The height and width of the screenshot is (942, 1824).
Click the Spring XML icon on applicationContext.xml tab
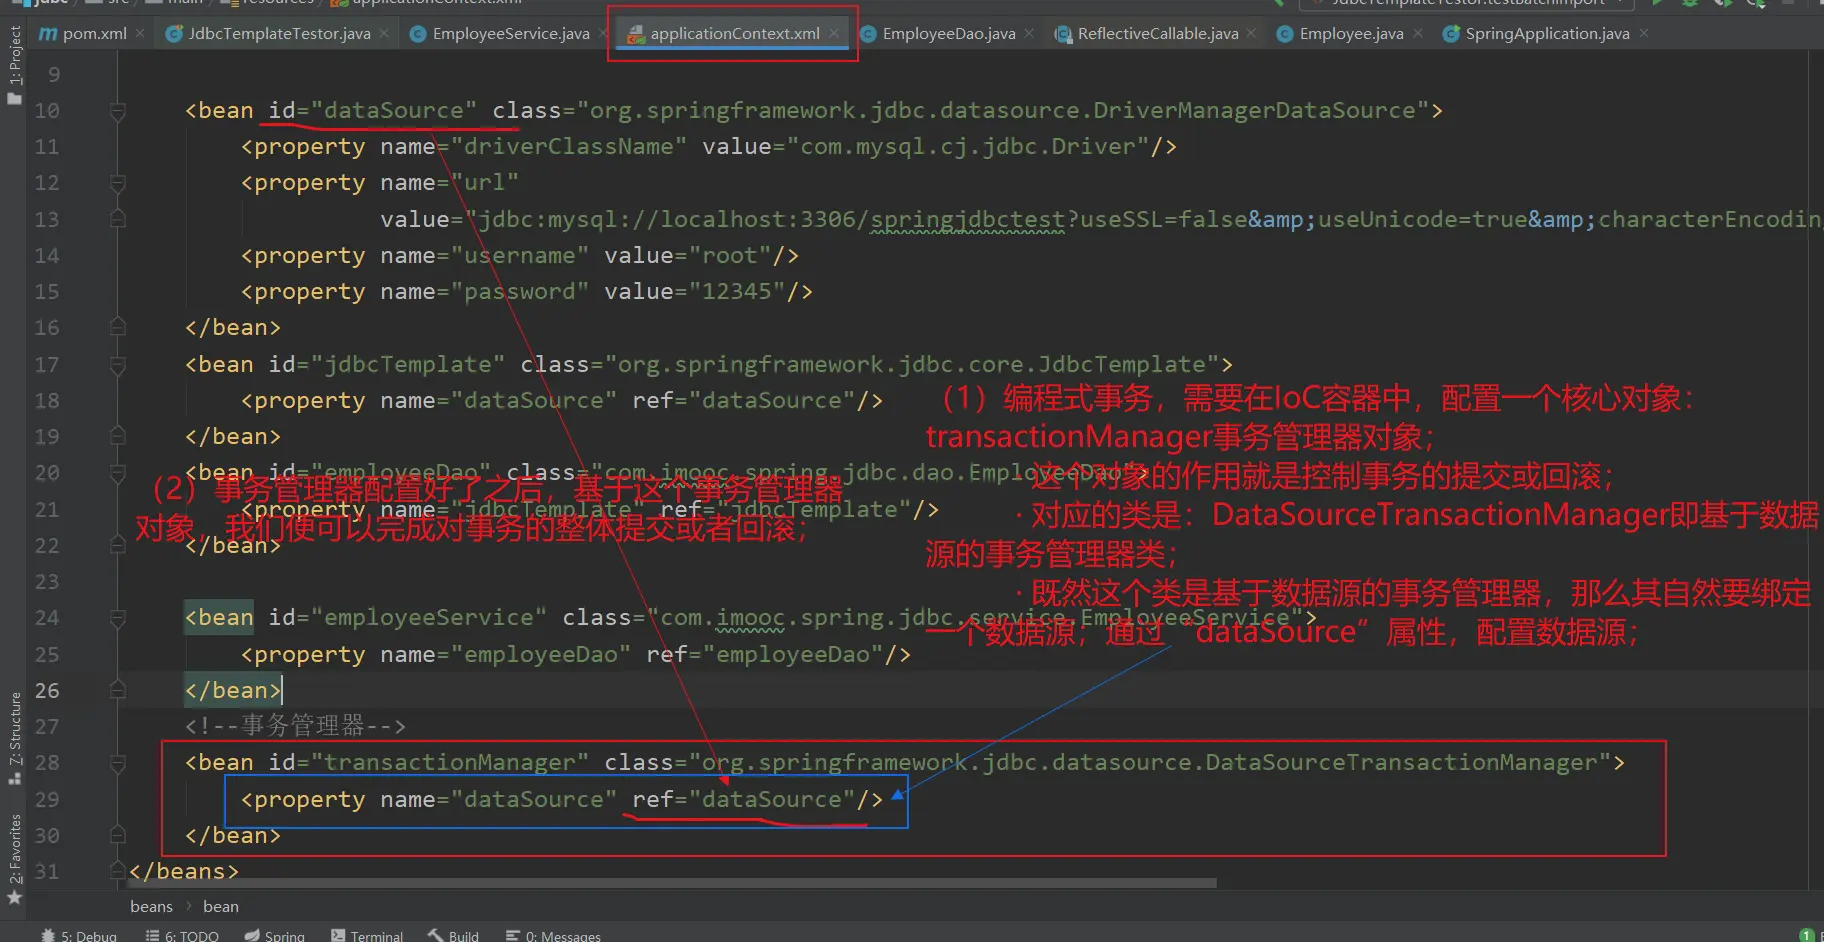click(x=636, y=35)
